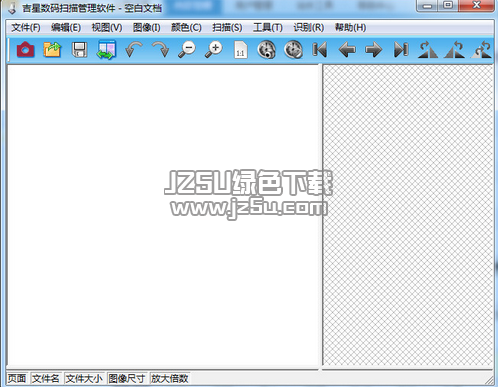Save with the floppy disk icon

79,50
